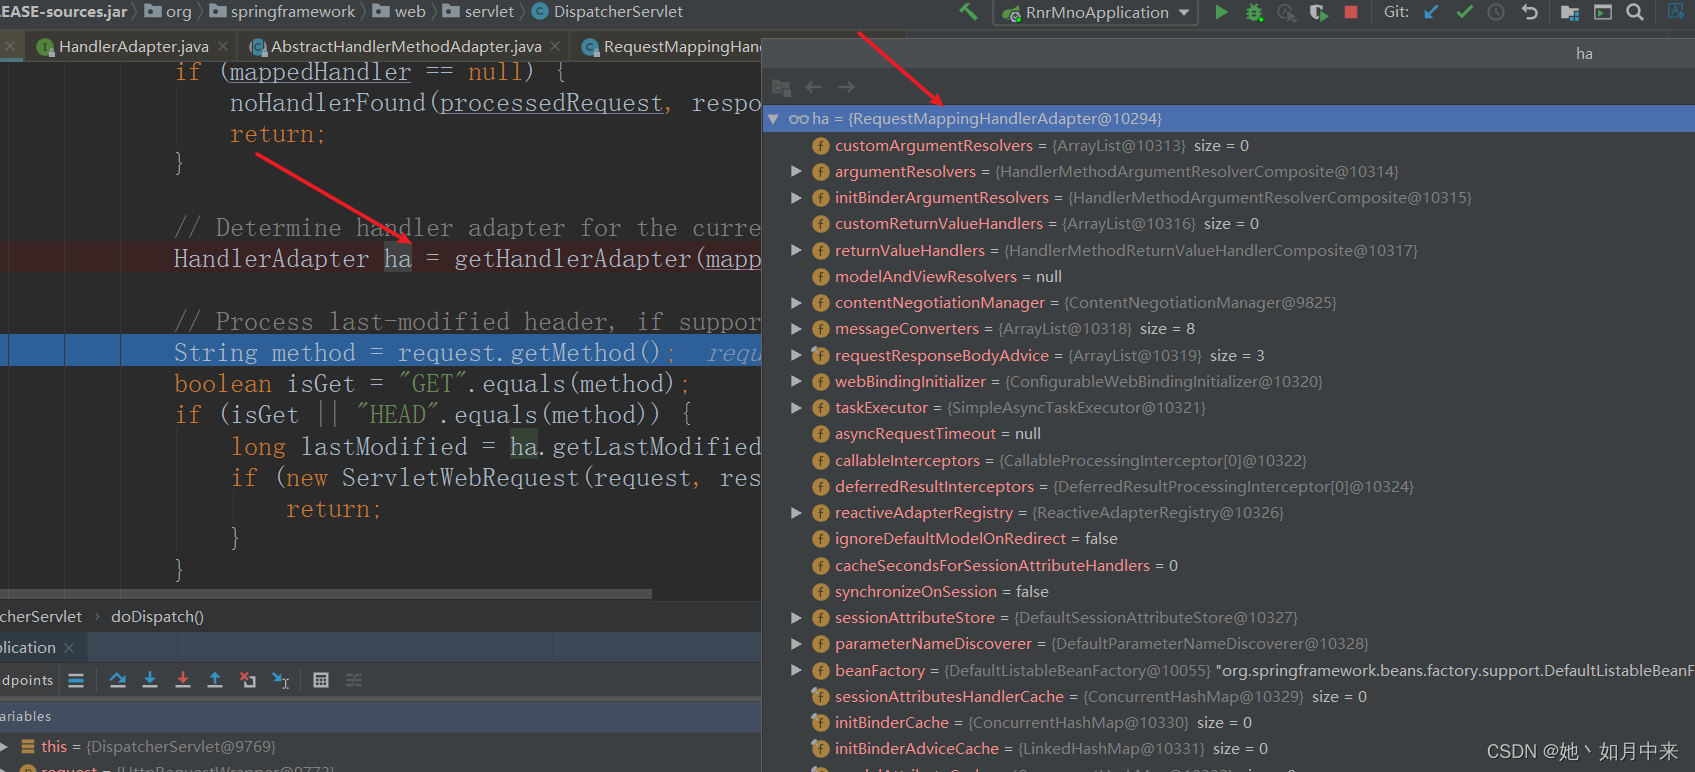1695x772 pixels.
Task: Open Project Structure folder icon
Action: pos(1570,12)
